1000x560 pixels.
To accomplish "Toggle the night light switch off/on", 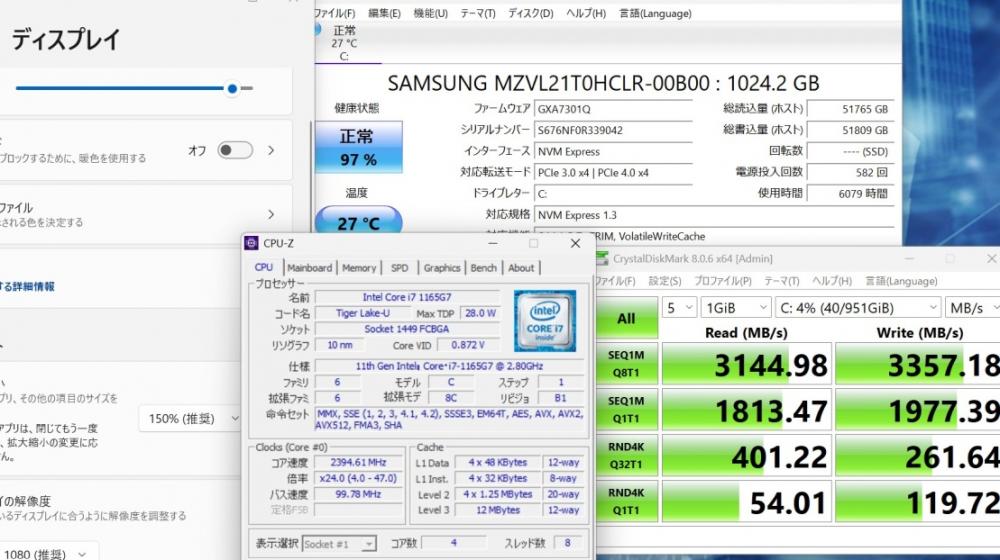I will click(235, 151).
